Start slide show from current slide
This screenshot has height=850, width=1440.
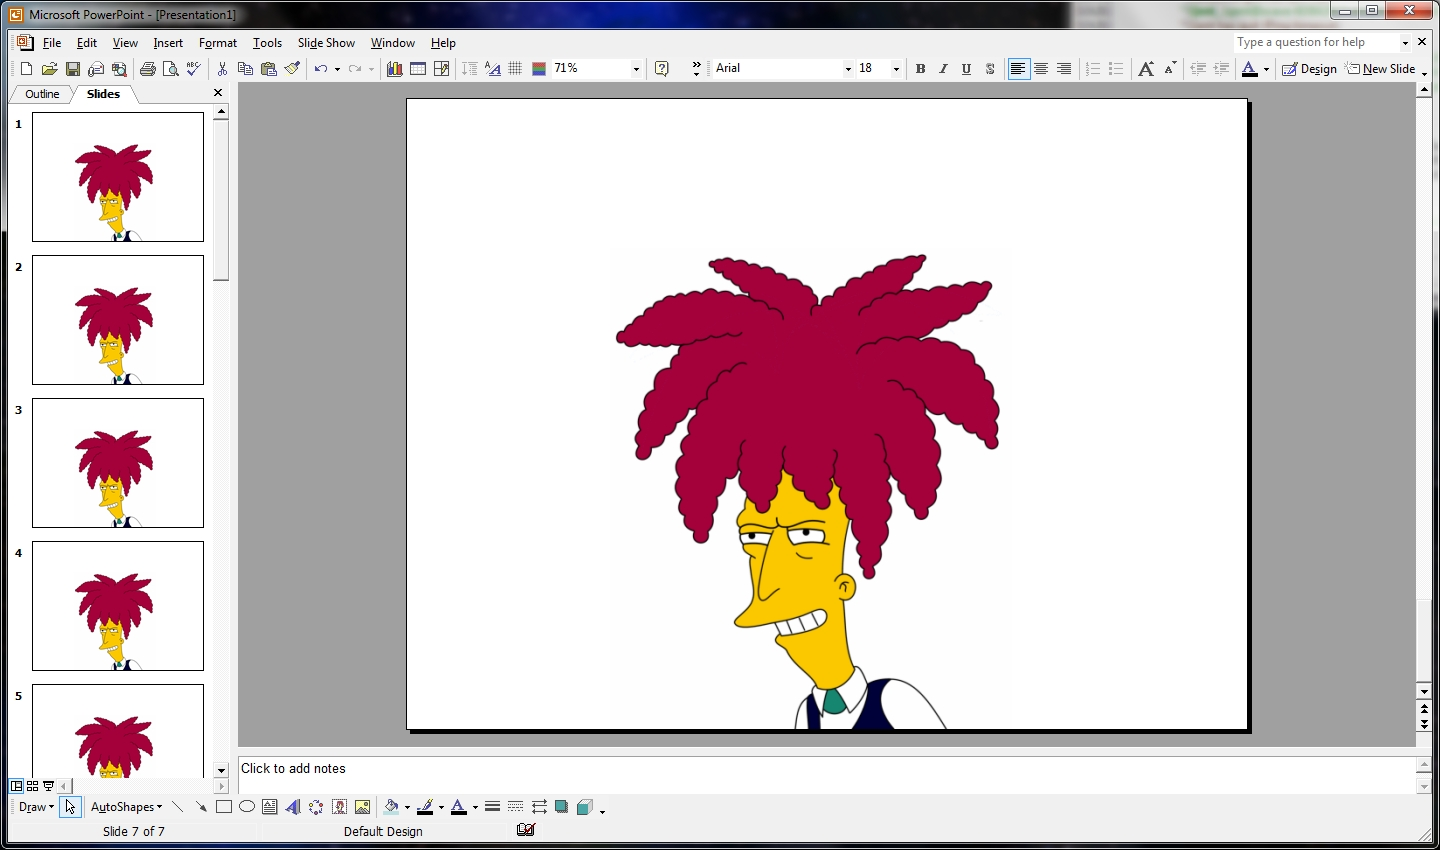pos(49,786)
